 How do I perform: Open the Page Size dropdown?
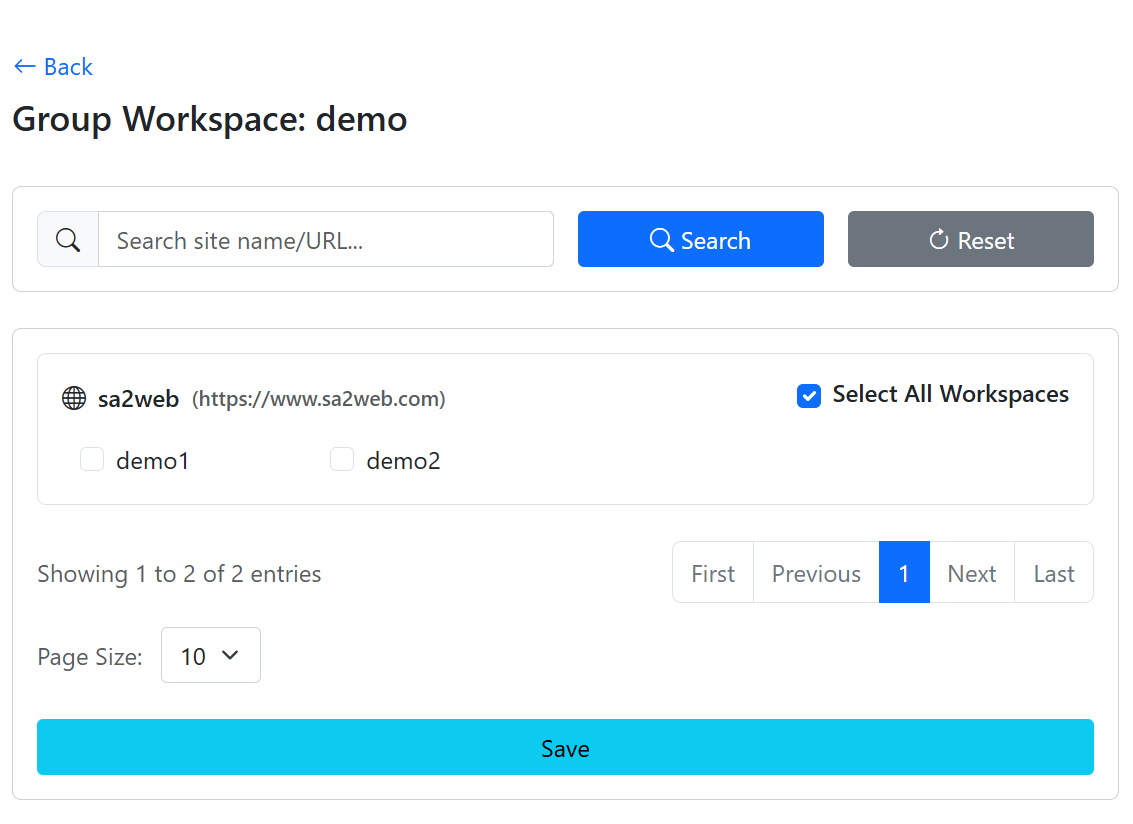click(210, 655)
